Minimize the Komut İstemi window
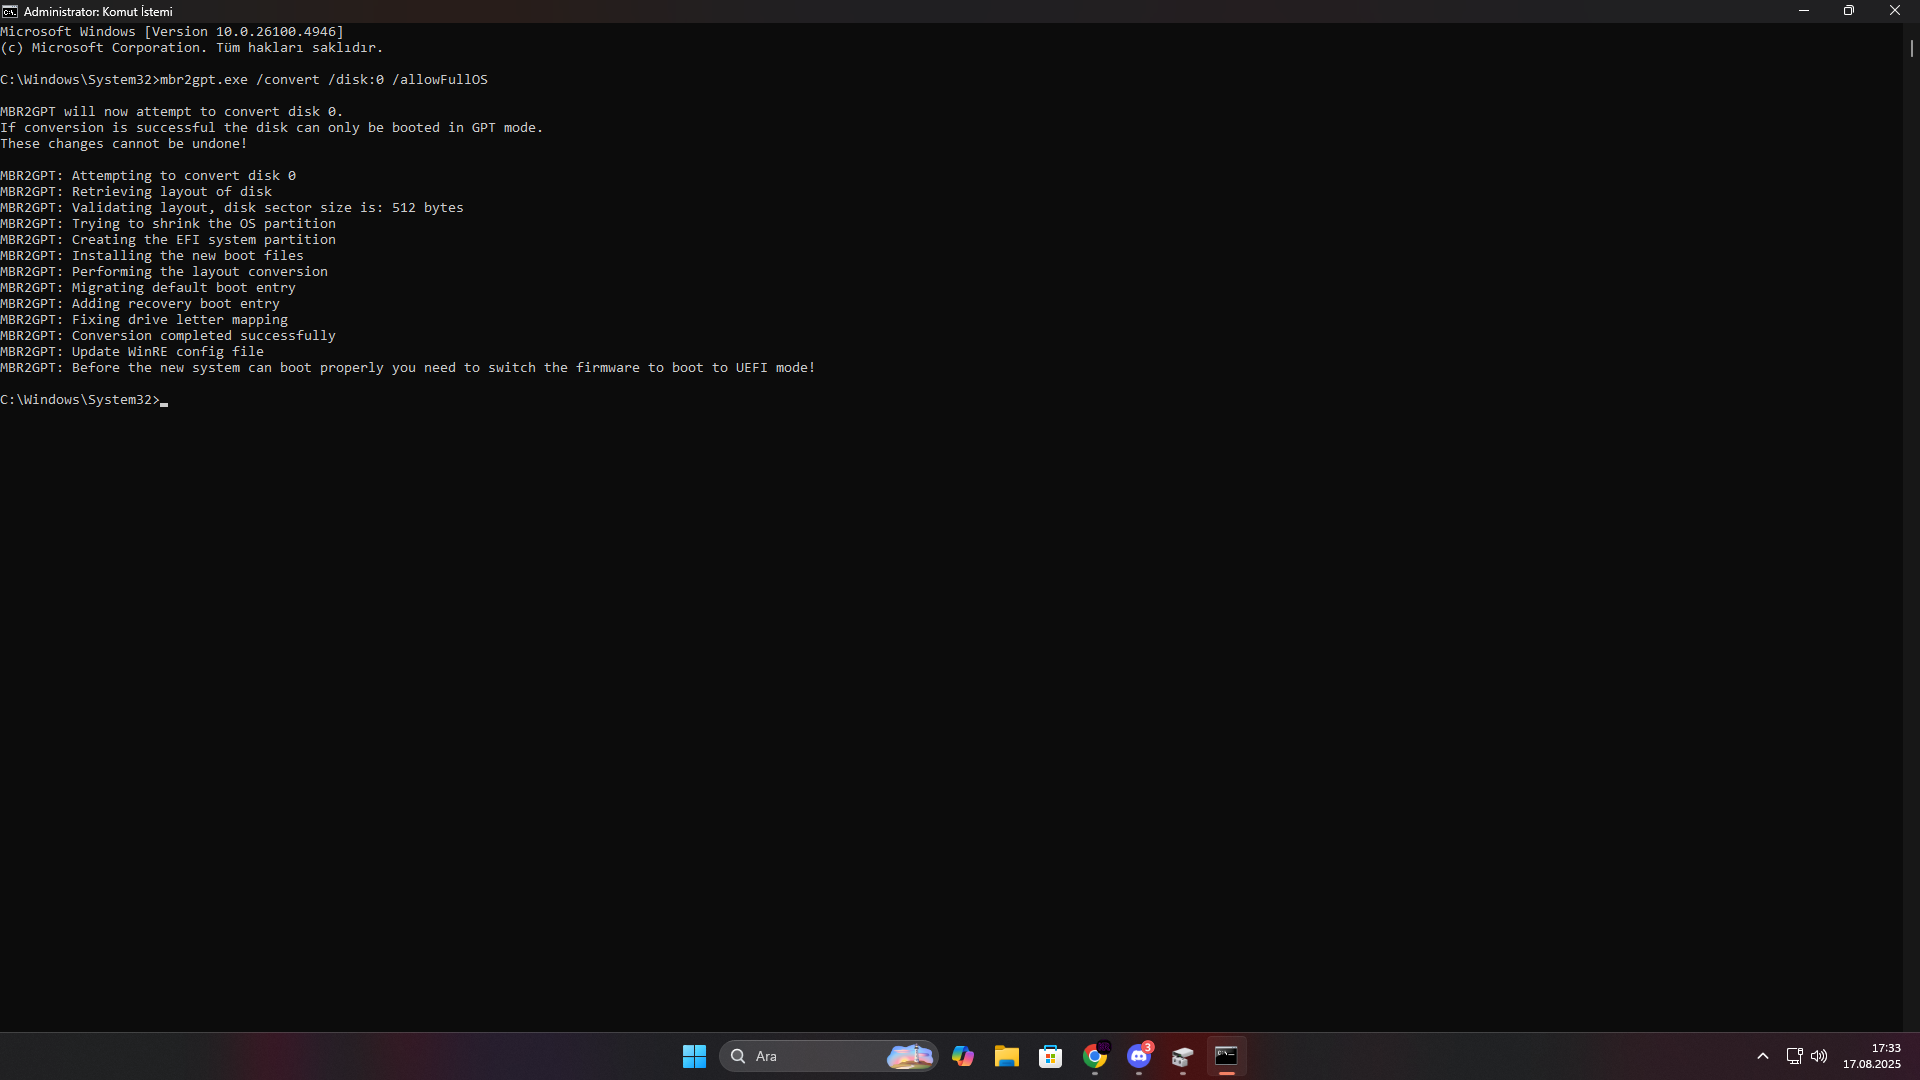Screen dimensions: 1920x1080 tap(1804, 11)
